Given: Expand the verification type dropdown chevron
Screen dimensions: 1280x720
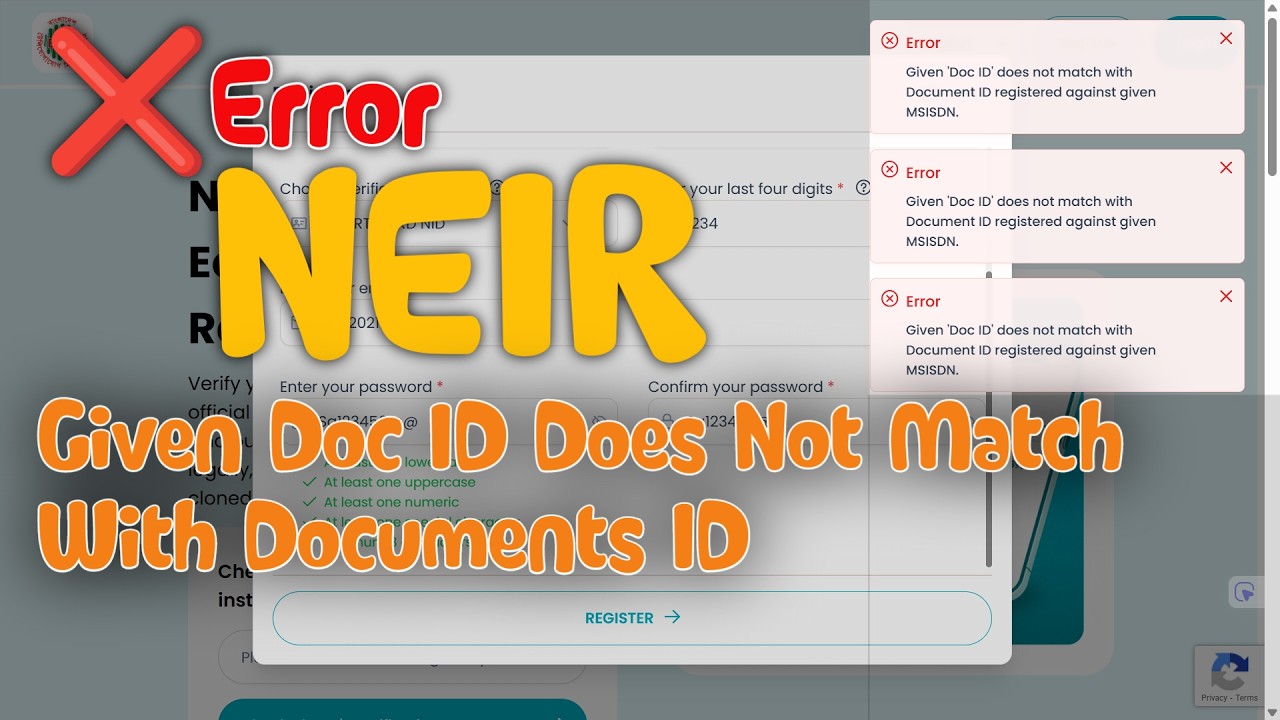Looking at the screenshot, I should (566, 223).
